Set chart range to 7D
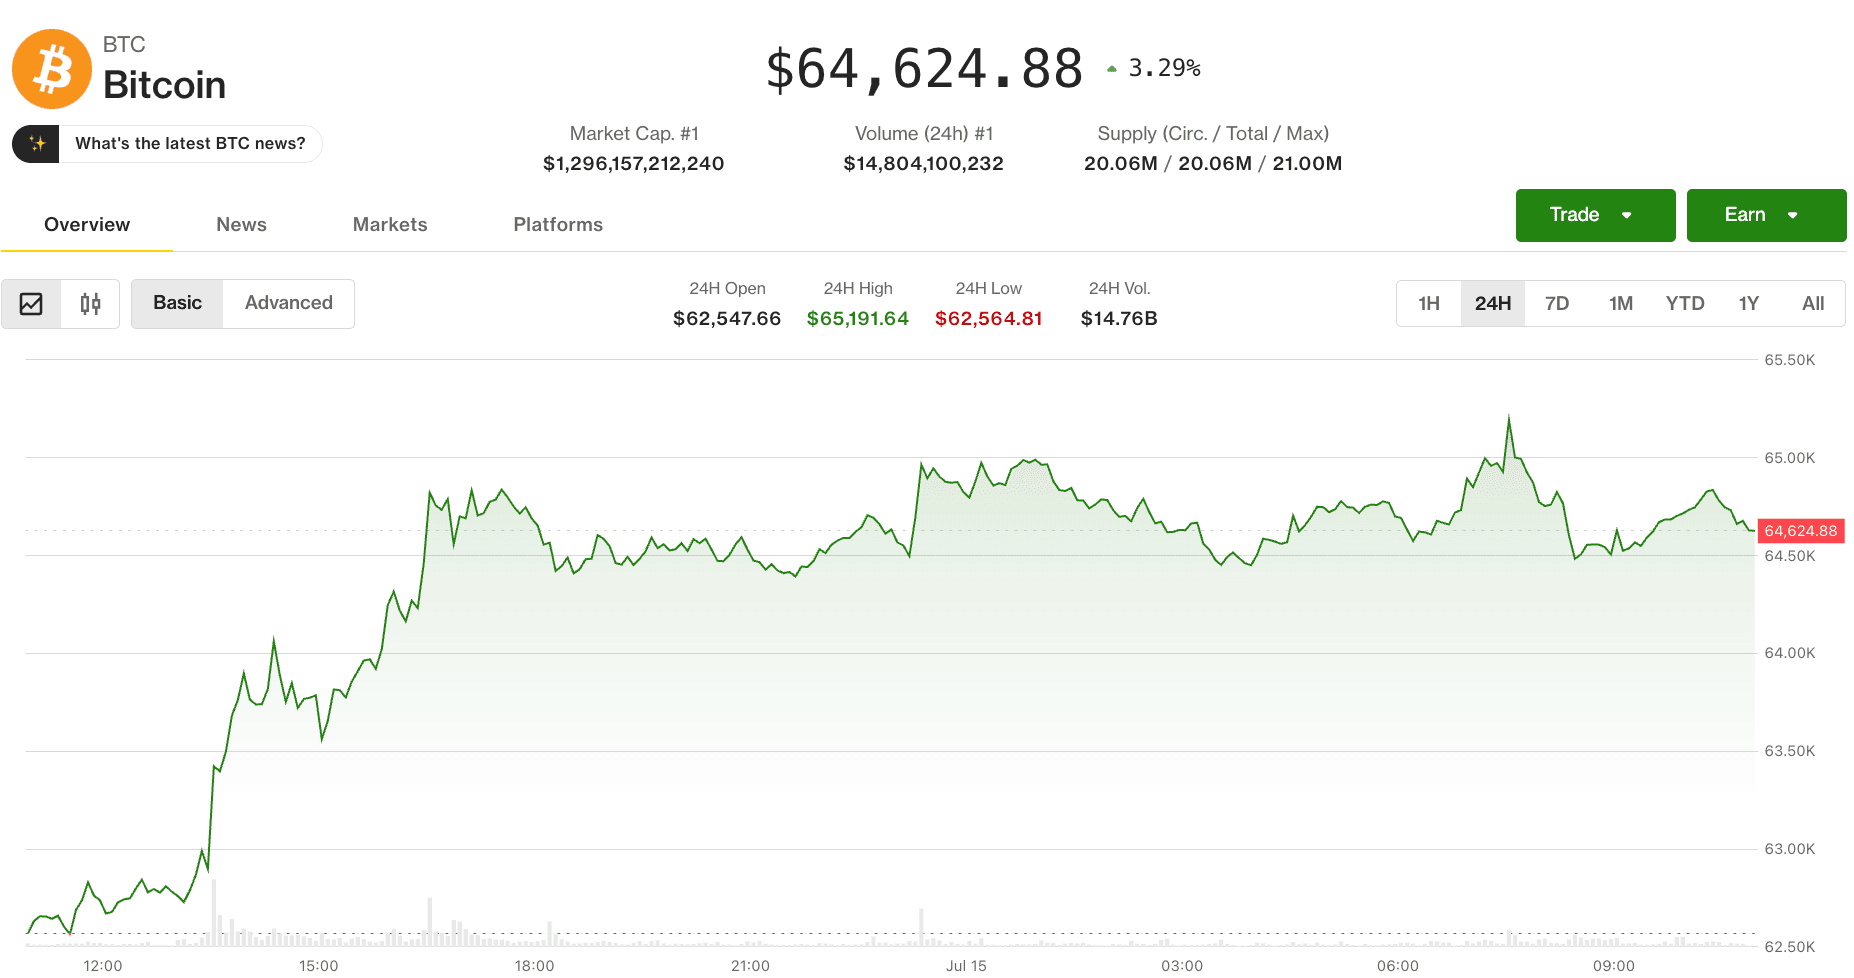The height and width of the screenshot is (978, 1854). coord(1557,304)
